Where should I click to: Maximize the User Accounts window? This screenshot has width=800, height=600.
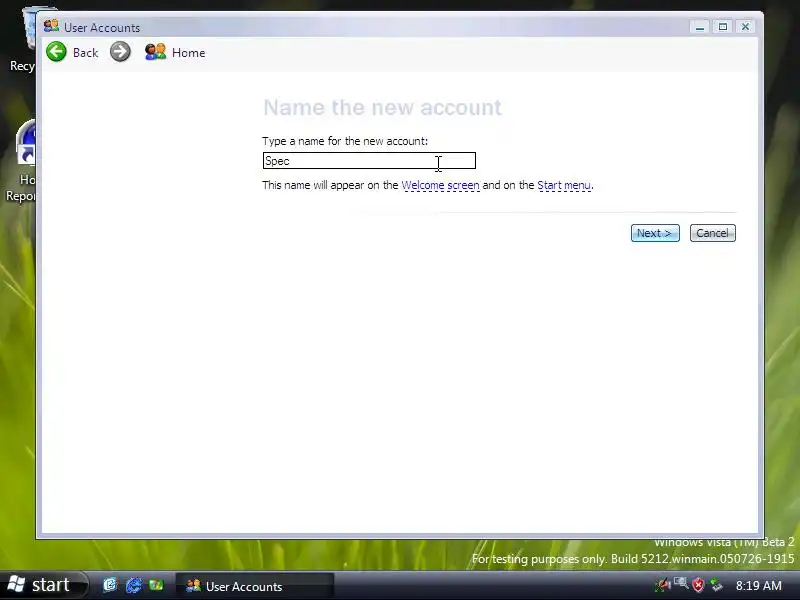coord(722,27)
